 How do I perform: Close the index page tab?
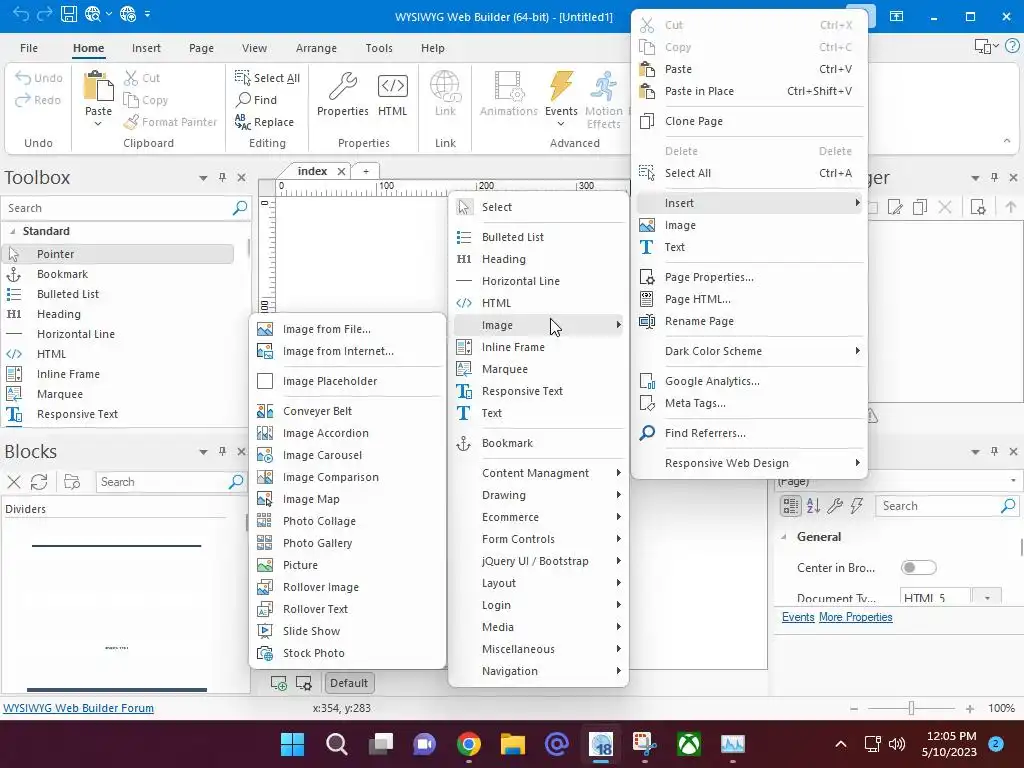point(341,171)
